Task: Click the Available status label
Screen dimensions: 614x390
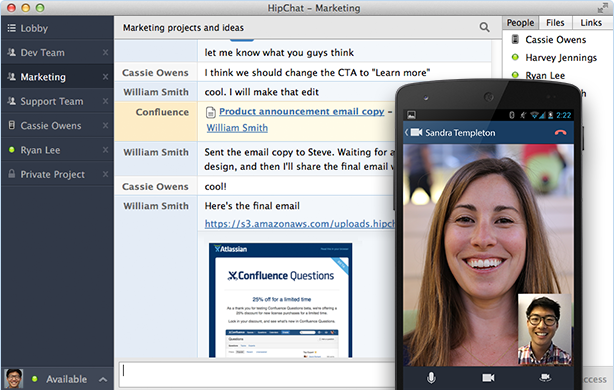Action: click(x=67, y=379)
